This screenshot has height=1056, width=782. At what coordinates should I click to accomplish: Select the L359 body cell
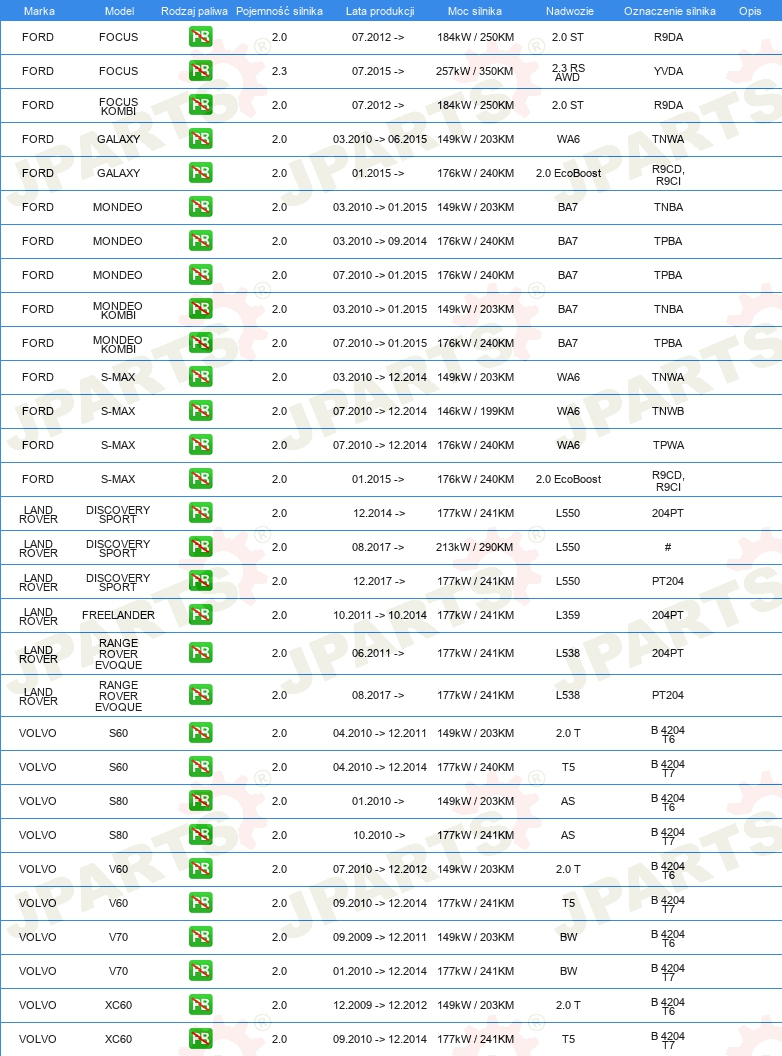coord(568,615)
